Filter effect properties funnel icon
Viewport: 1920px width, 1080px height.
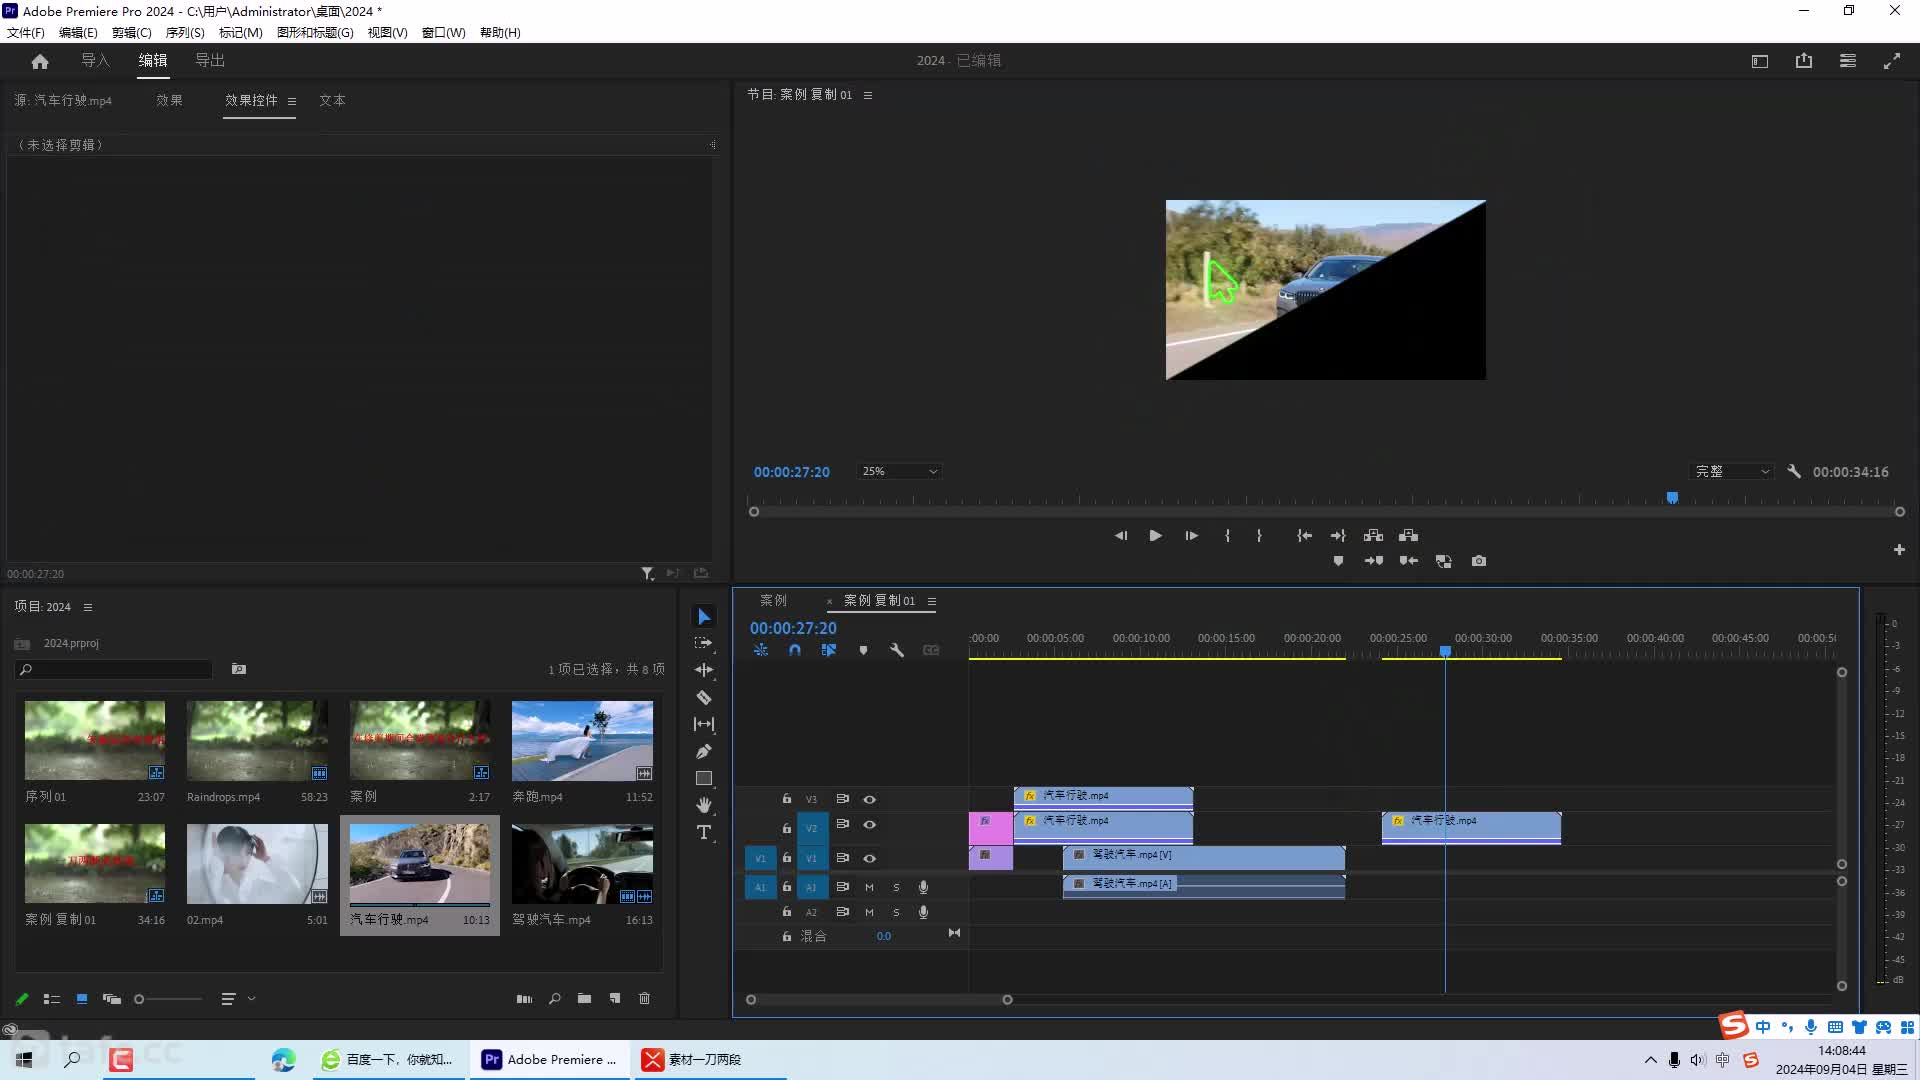click(648, 573)
